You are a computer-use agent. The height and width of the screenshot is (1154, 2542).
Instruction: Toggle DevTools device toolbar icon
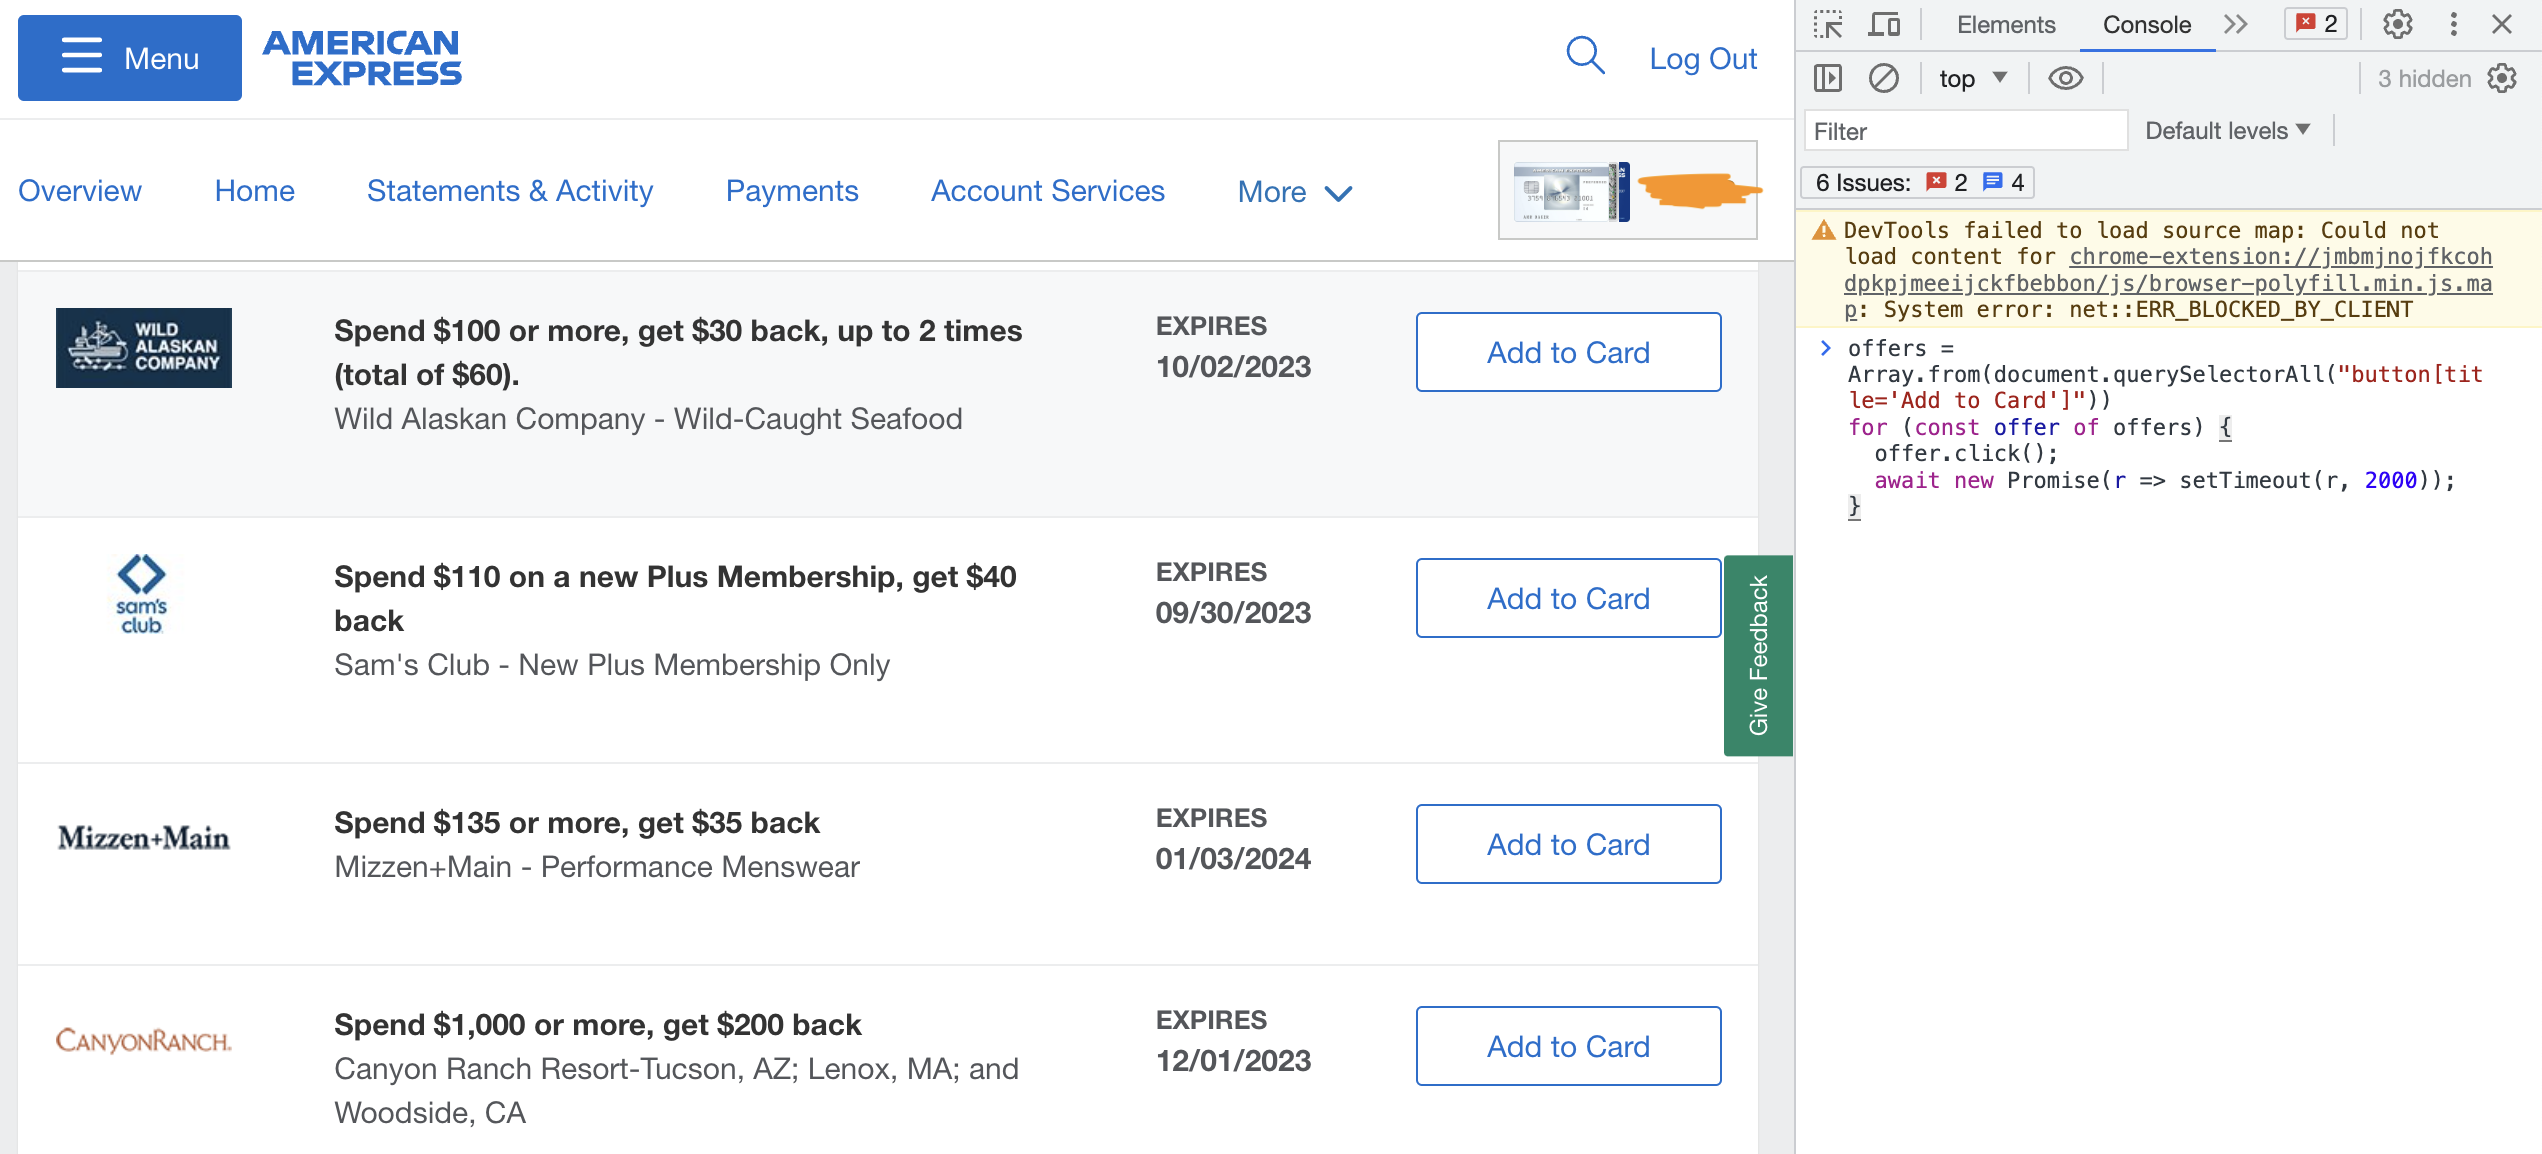tap(1884, 24)
